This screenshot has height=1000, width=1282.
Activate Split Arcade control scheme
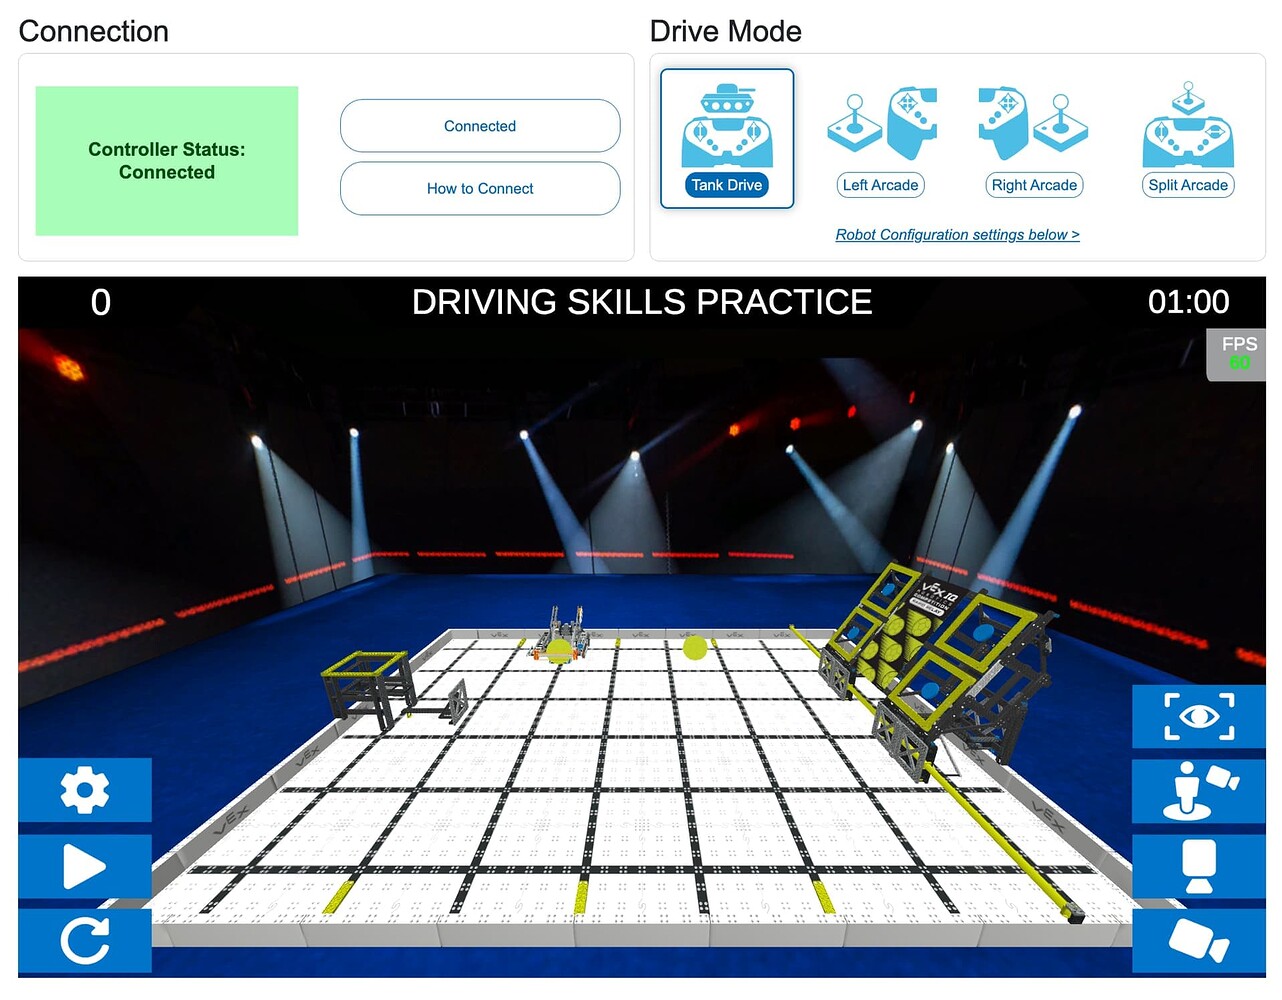pyautogui.click(x=1188, y=185)
